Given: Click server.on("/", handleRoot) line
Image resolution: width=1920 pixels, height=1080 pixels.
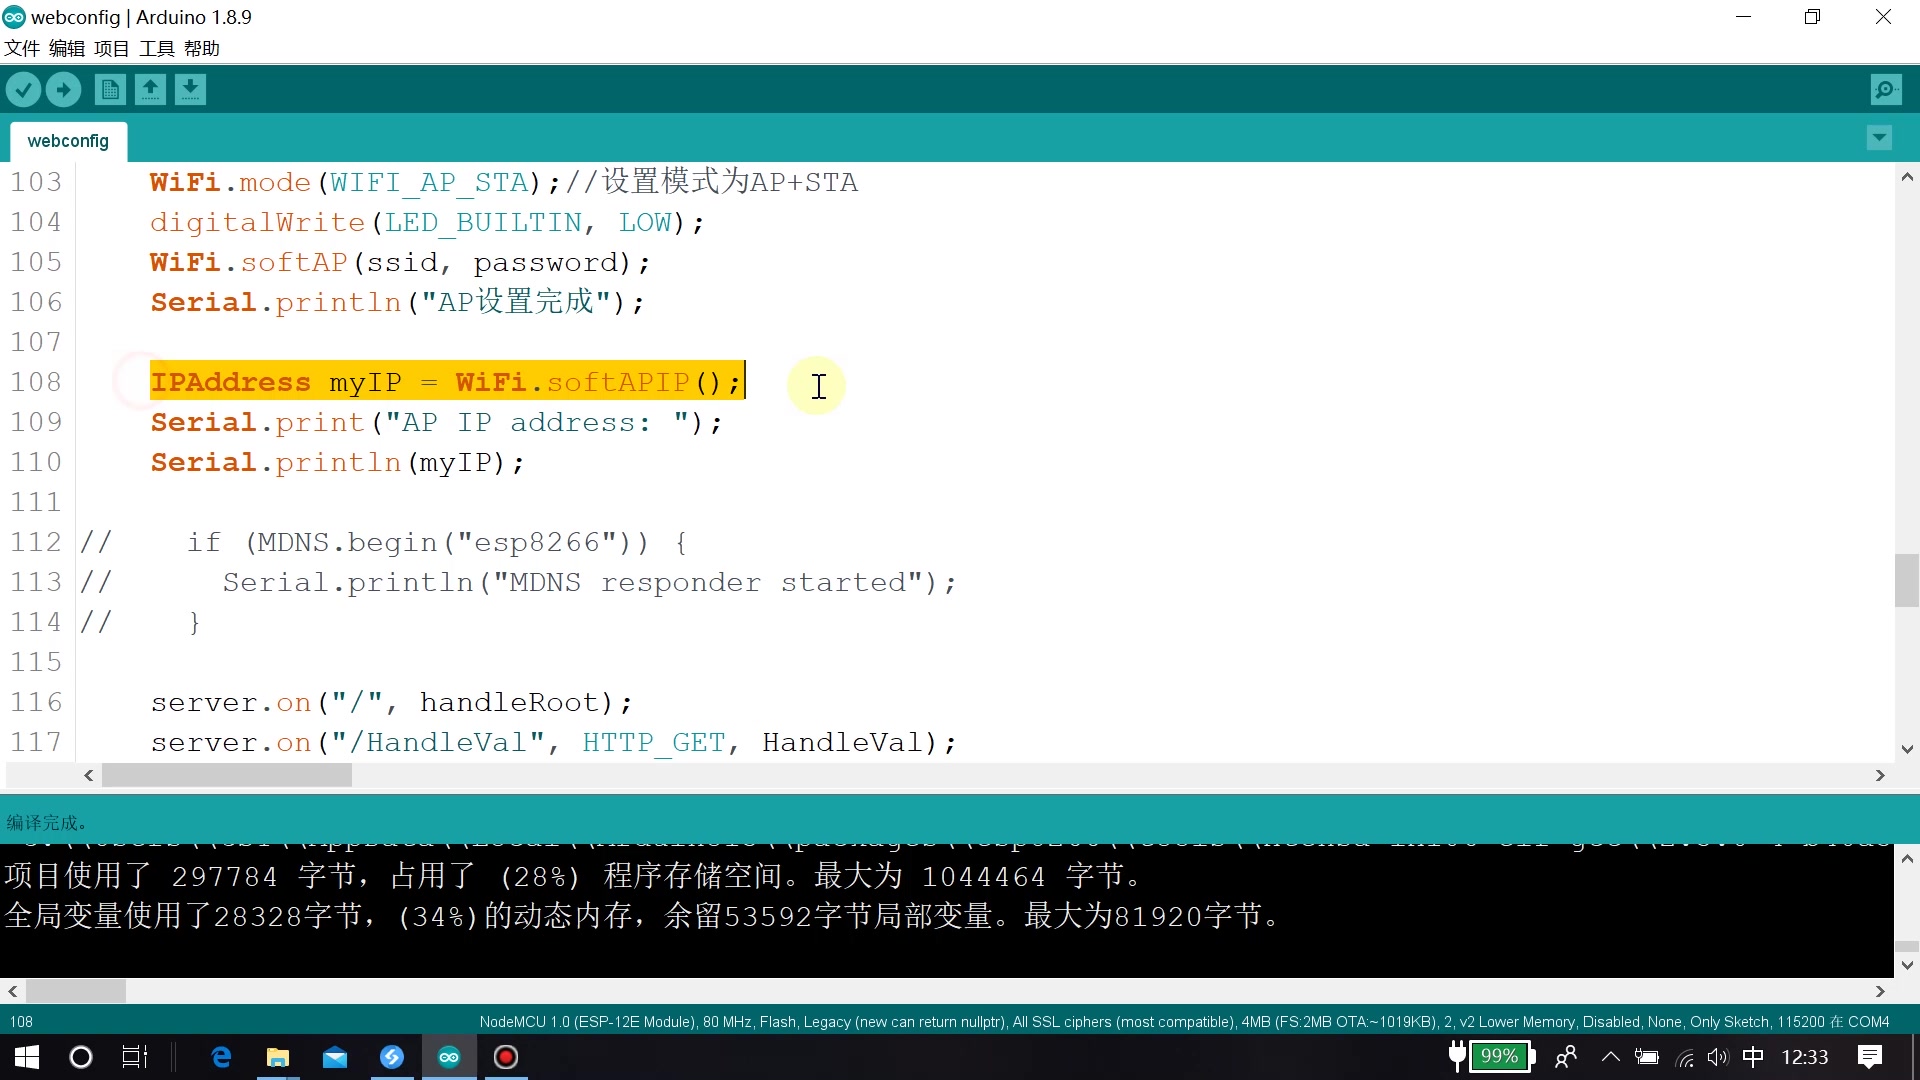Looking at the screenshot, I should pos(391,703).
